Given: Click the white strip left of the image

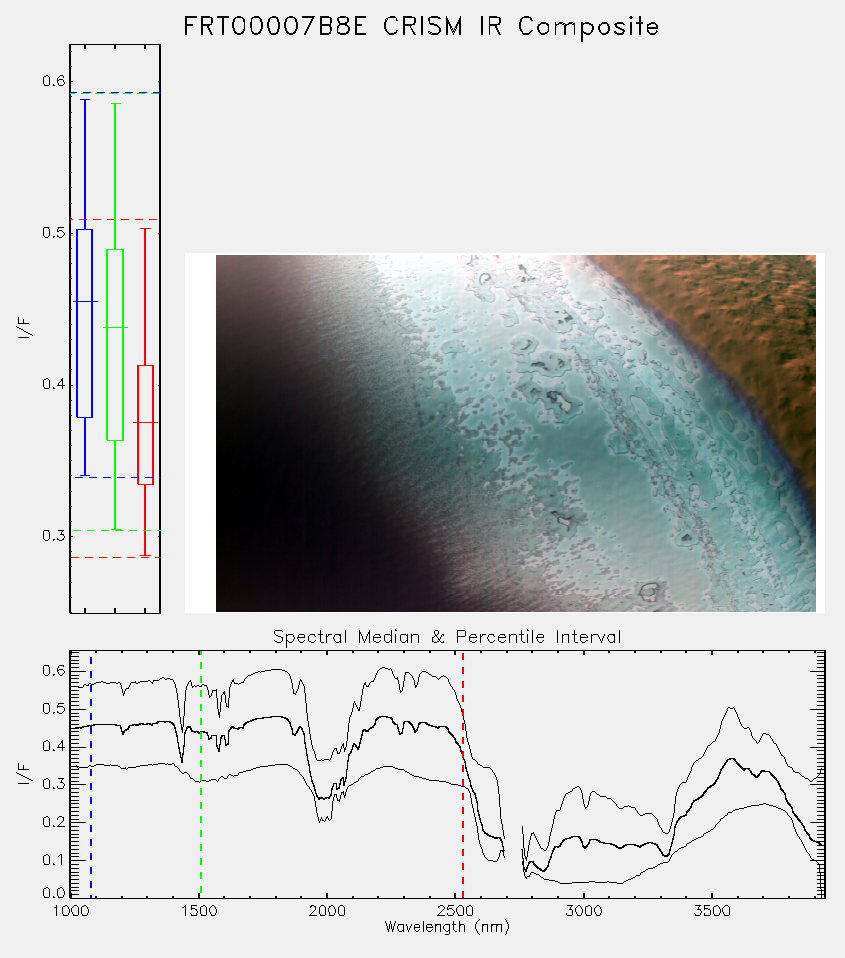Looking at the screenshot, I should coord(200,433).
